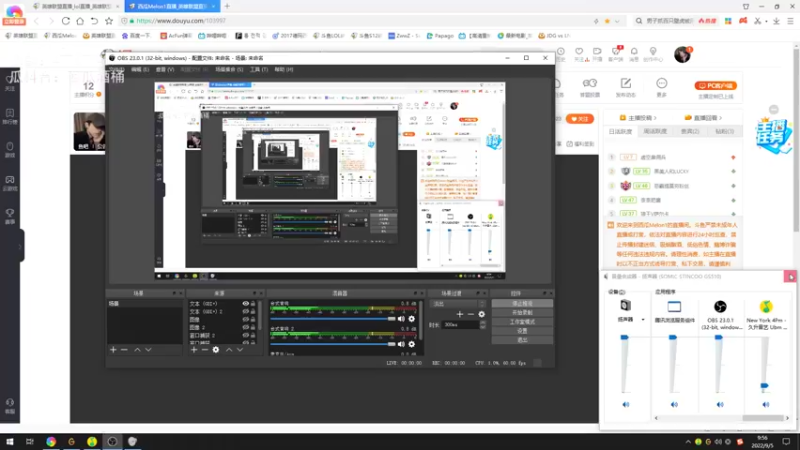Add a new scene in OBS Scenes panel

(x=113, y=350)
